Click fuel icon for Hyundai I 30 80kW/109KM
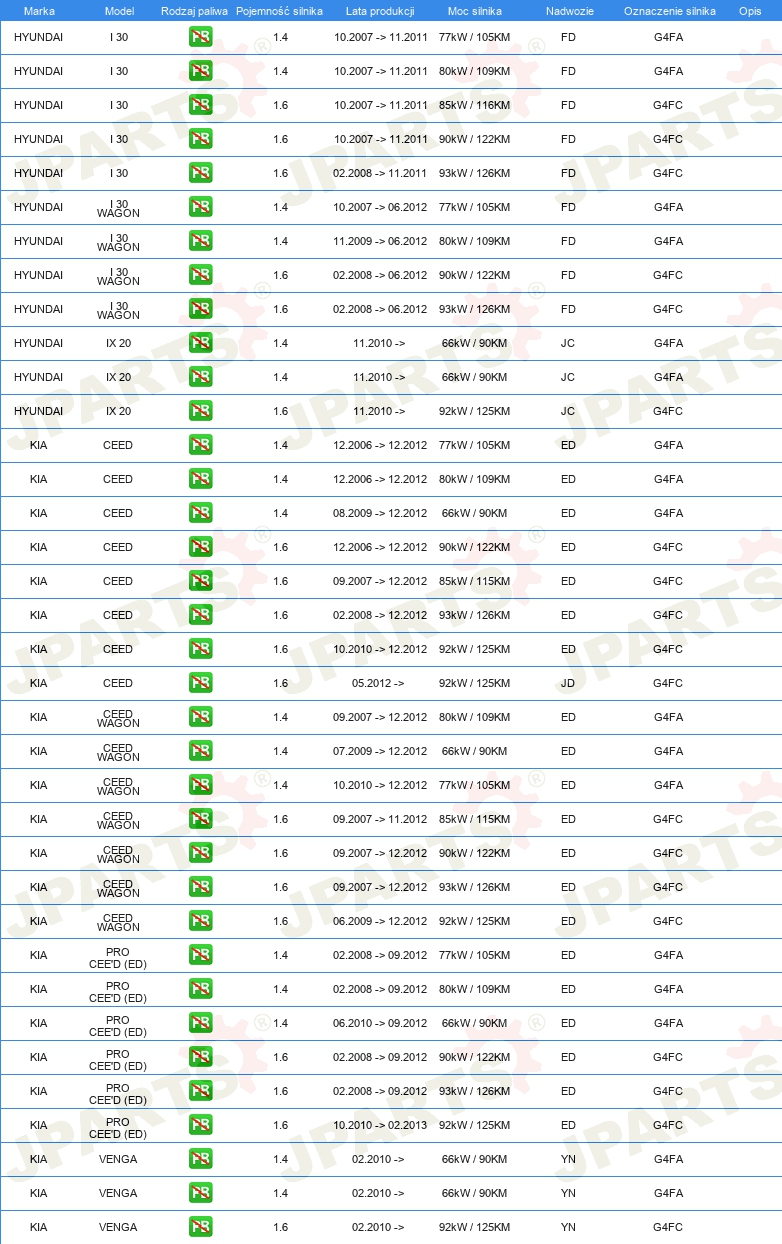 tap(201, 72)
